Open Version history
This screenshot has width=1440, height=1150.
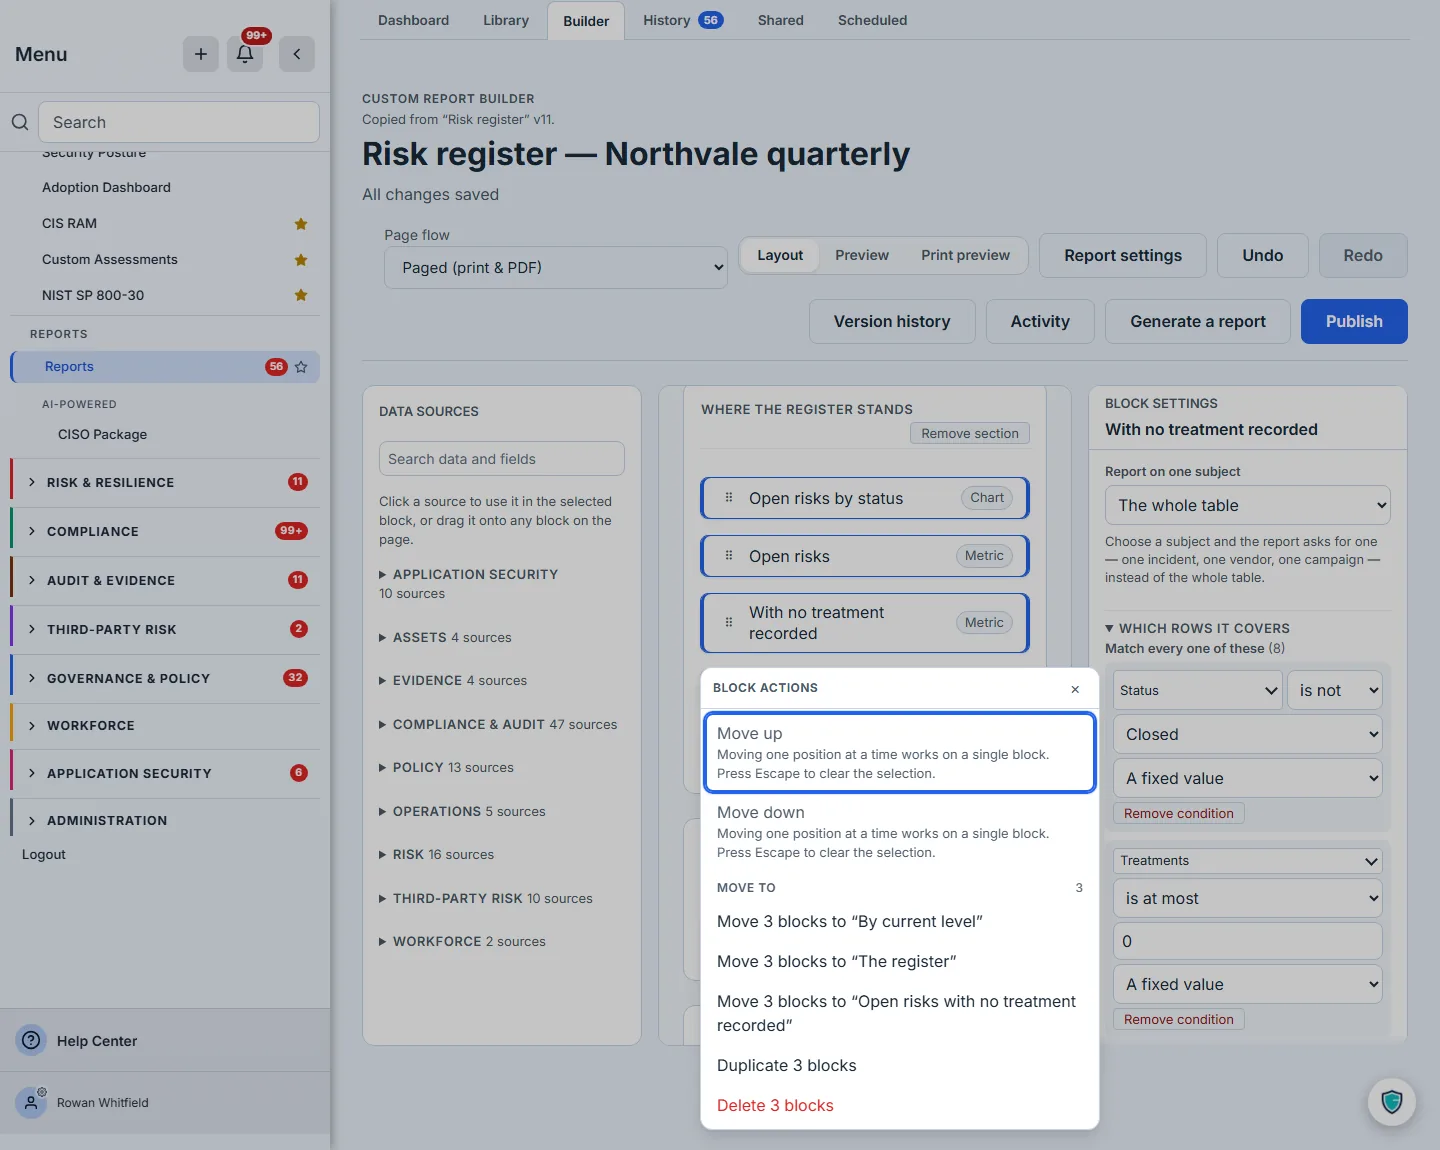(892, 321)
